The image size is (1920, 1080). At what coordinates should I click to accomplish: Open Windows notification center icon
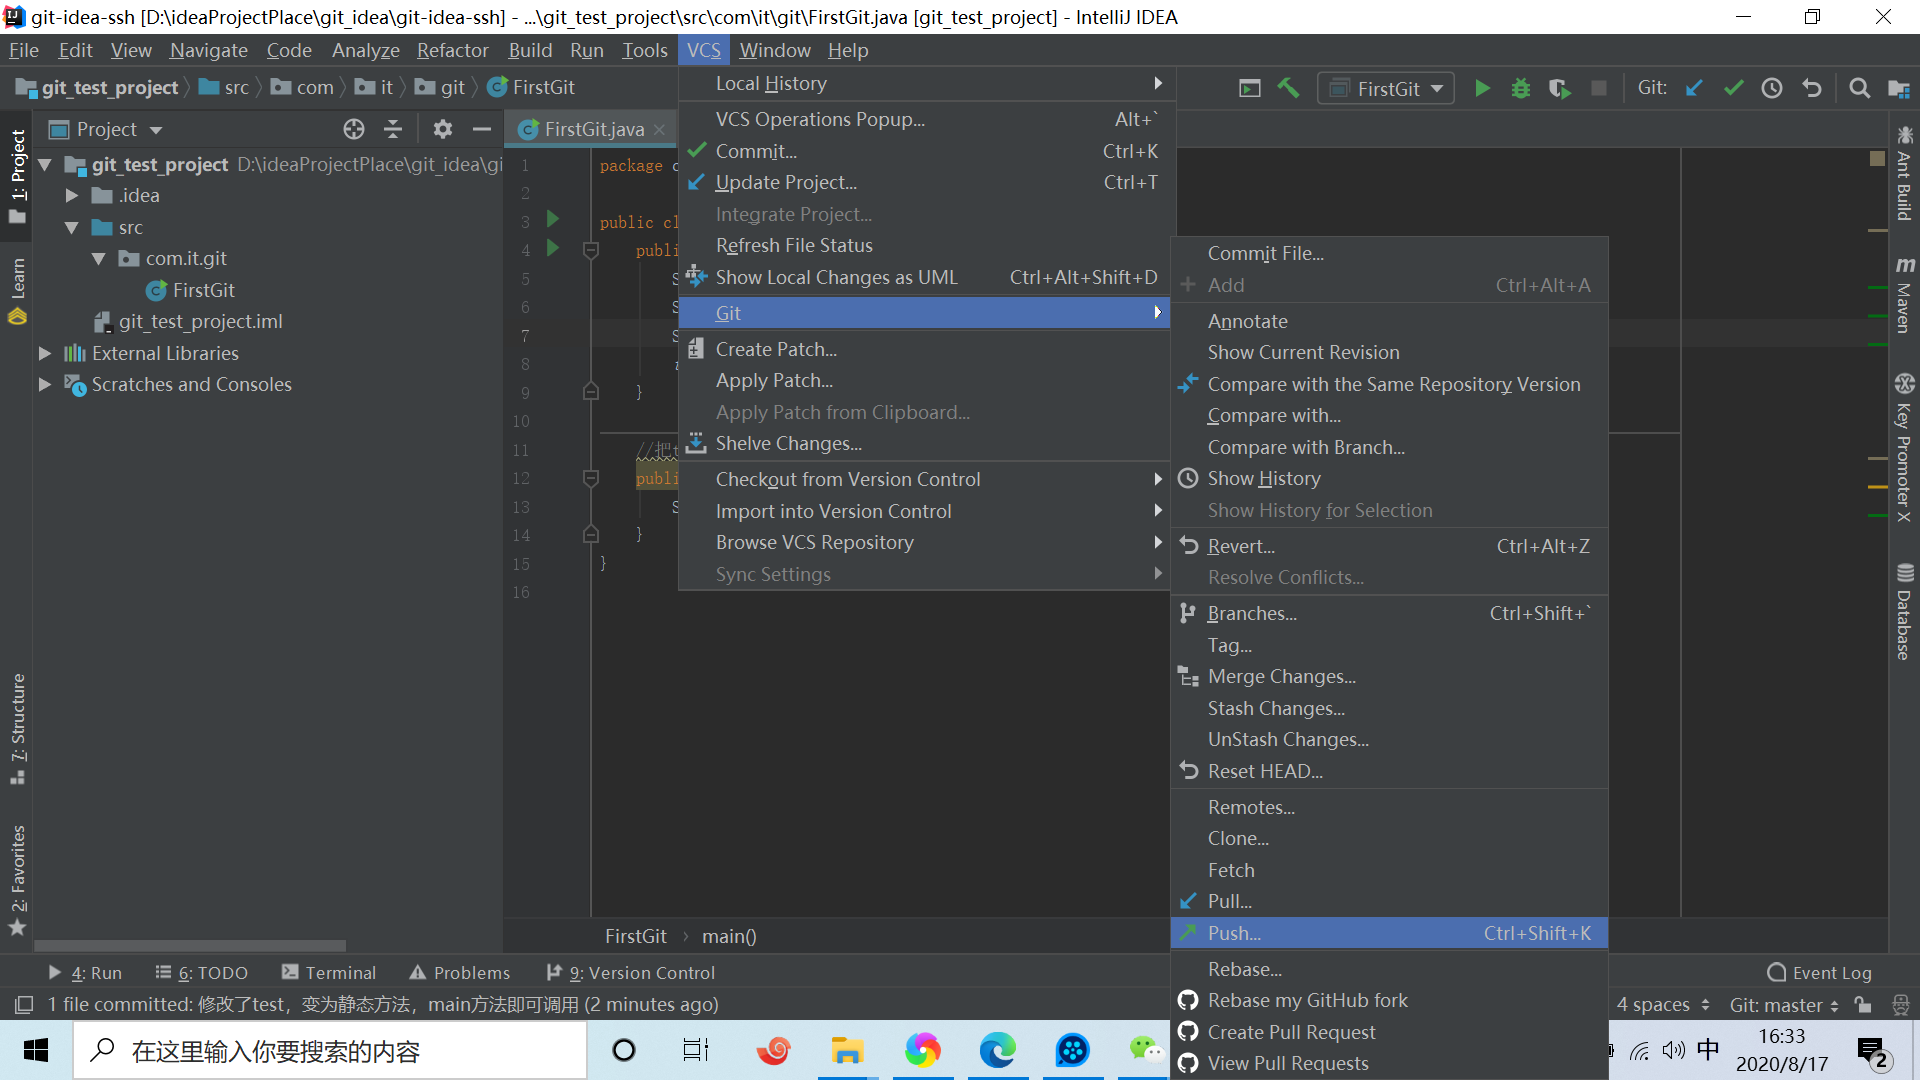click(1872, 1051)
